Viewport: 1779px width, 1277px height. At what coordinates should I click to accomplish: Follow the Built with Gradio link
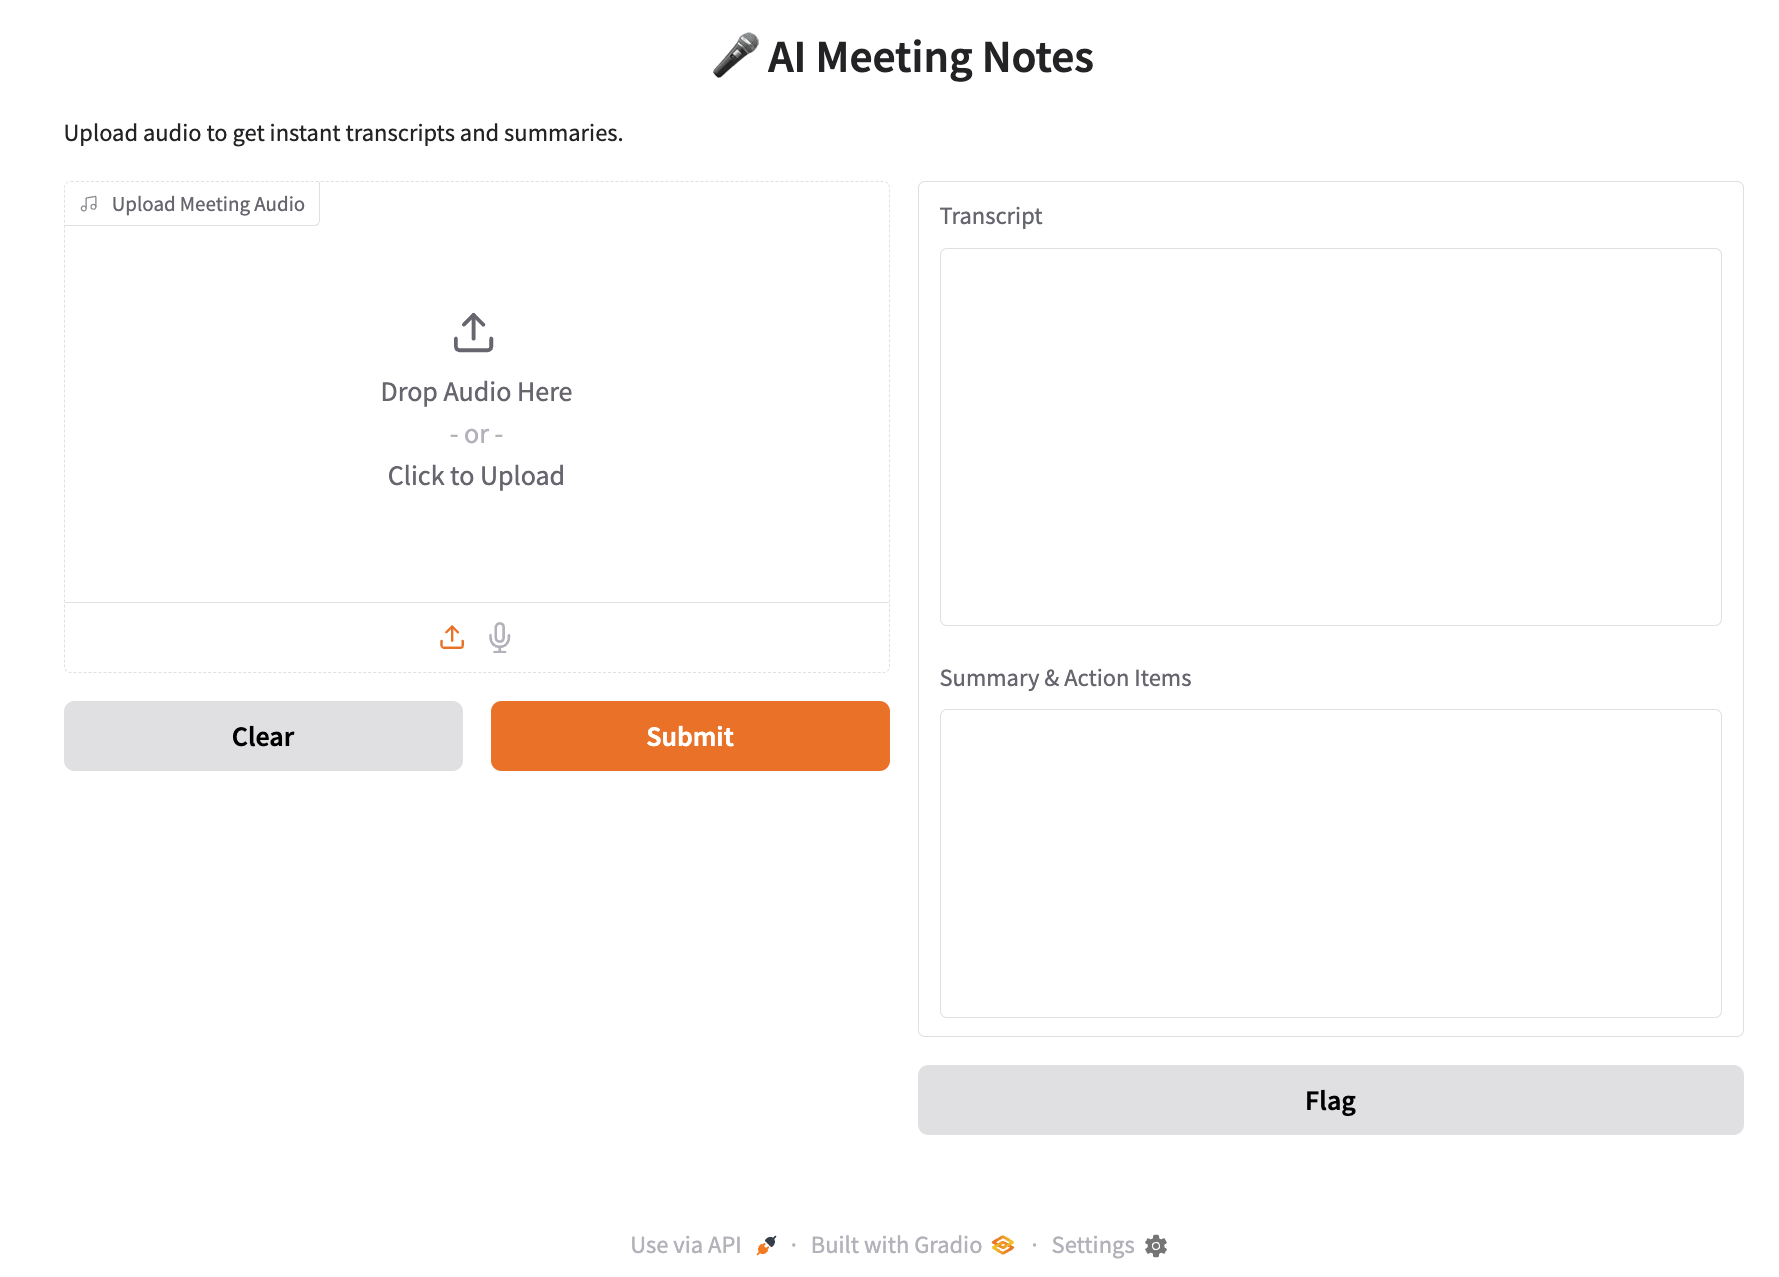(896, 1245)
